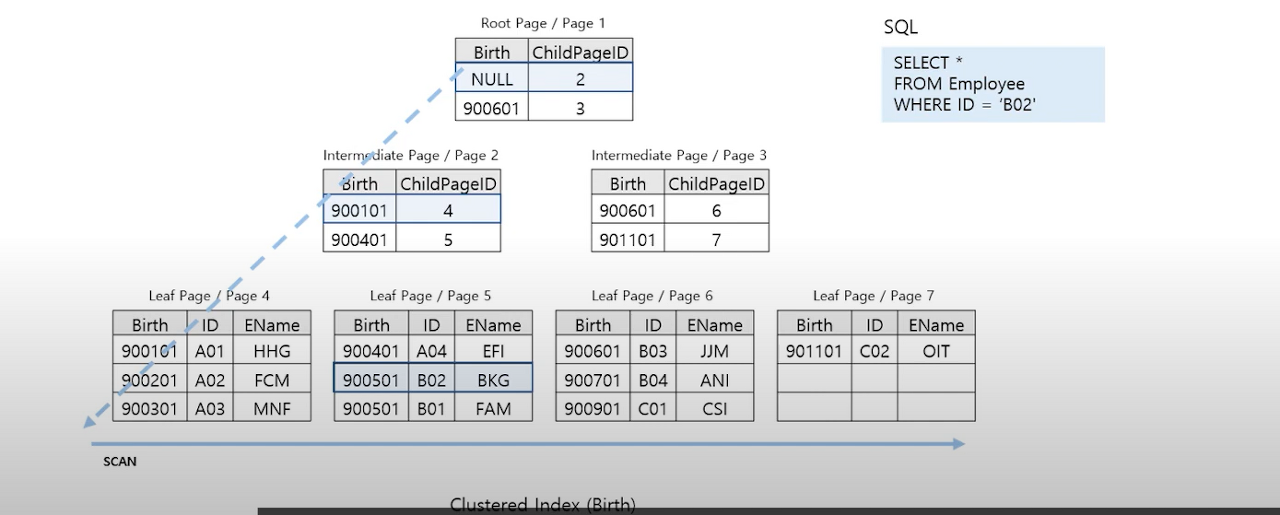Click the "Leaf Page / Page 7" title

coord(873,295)
